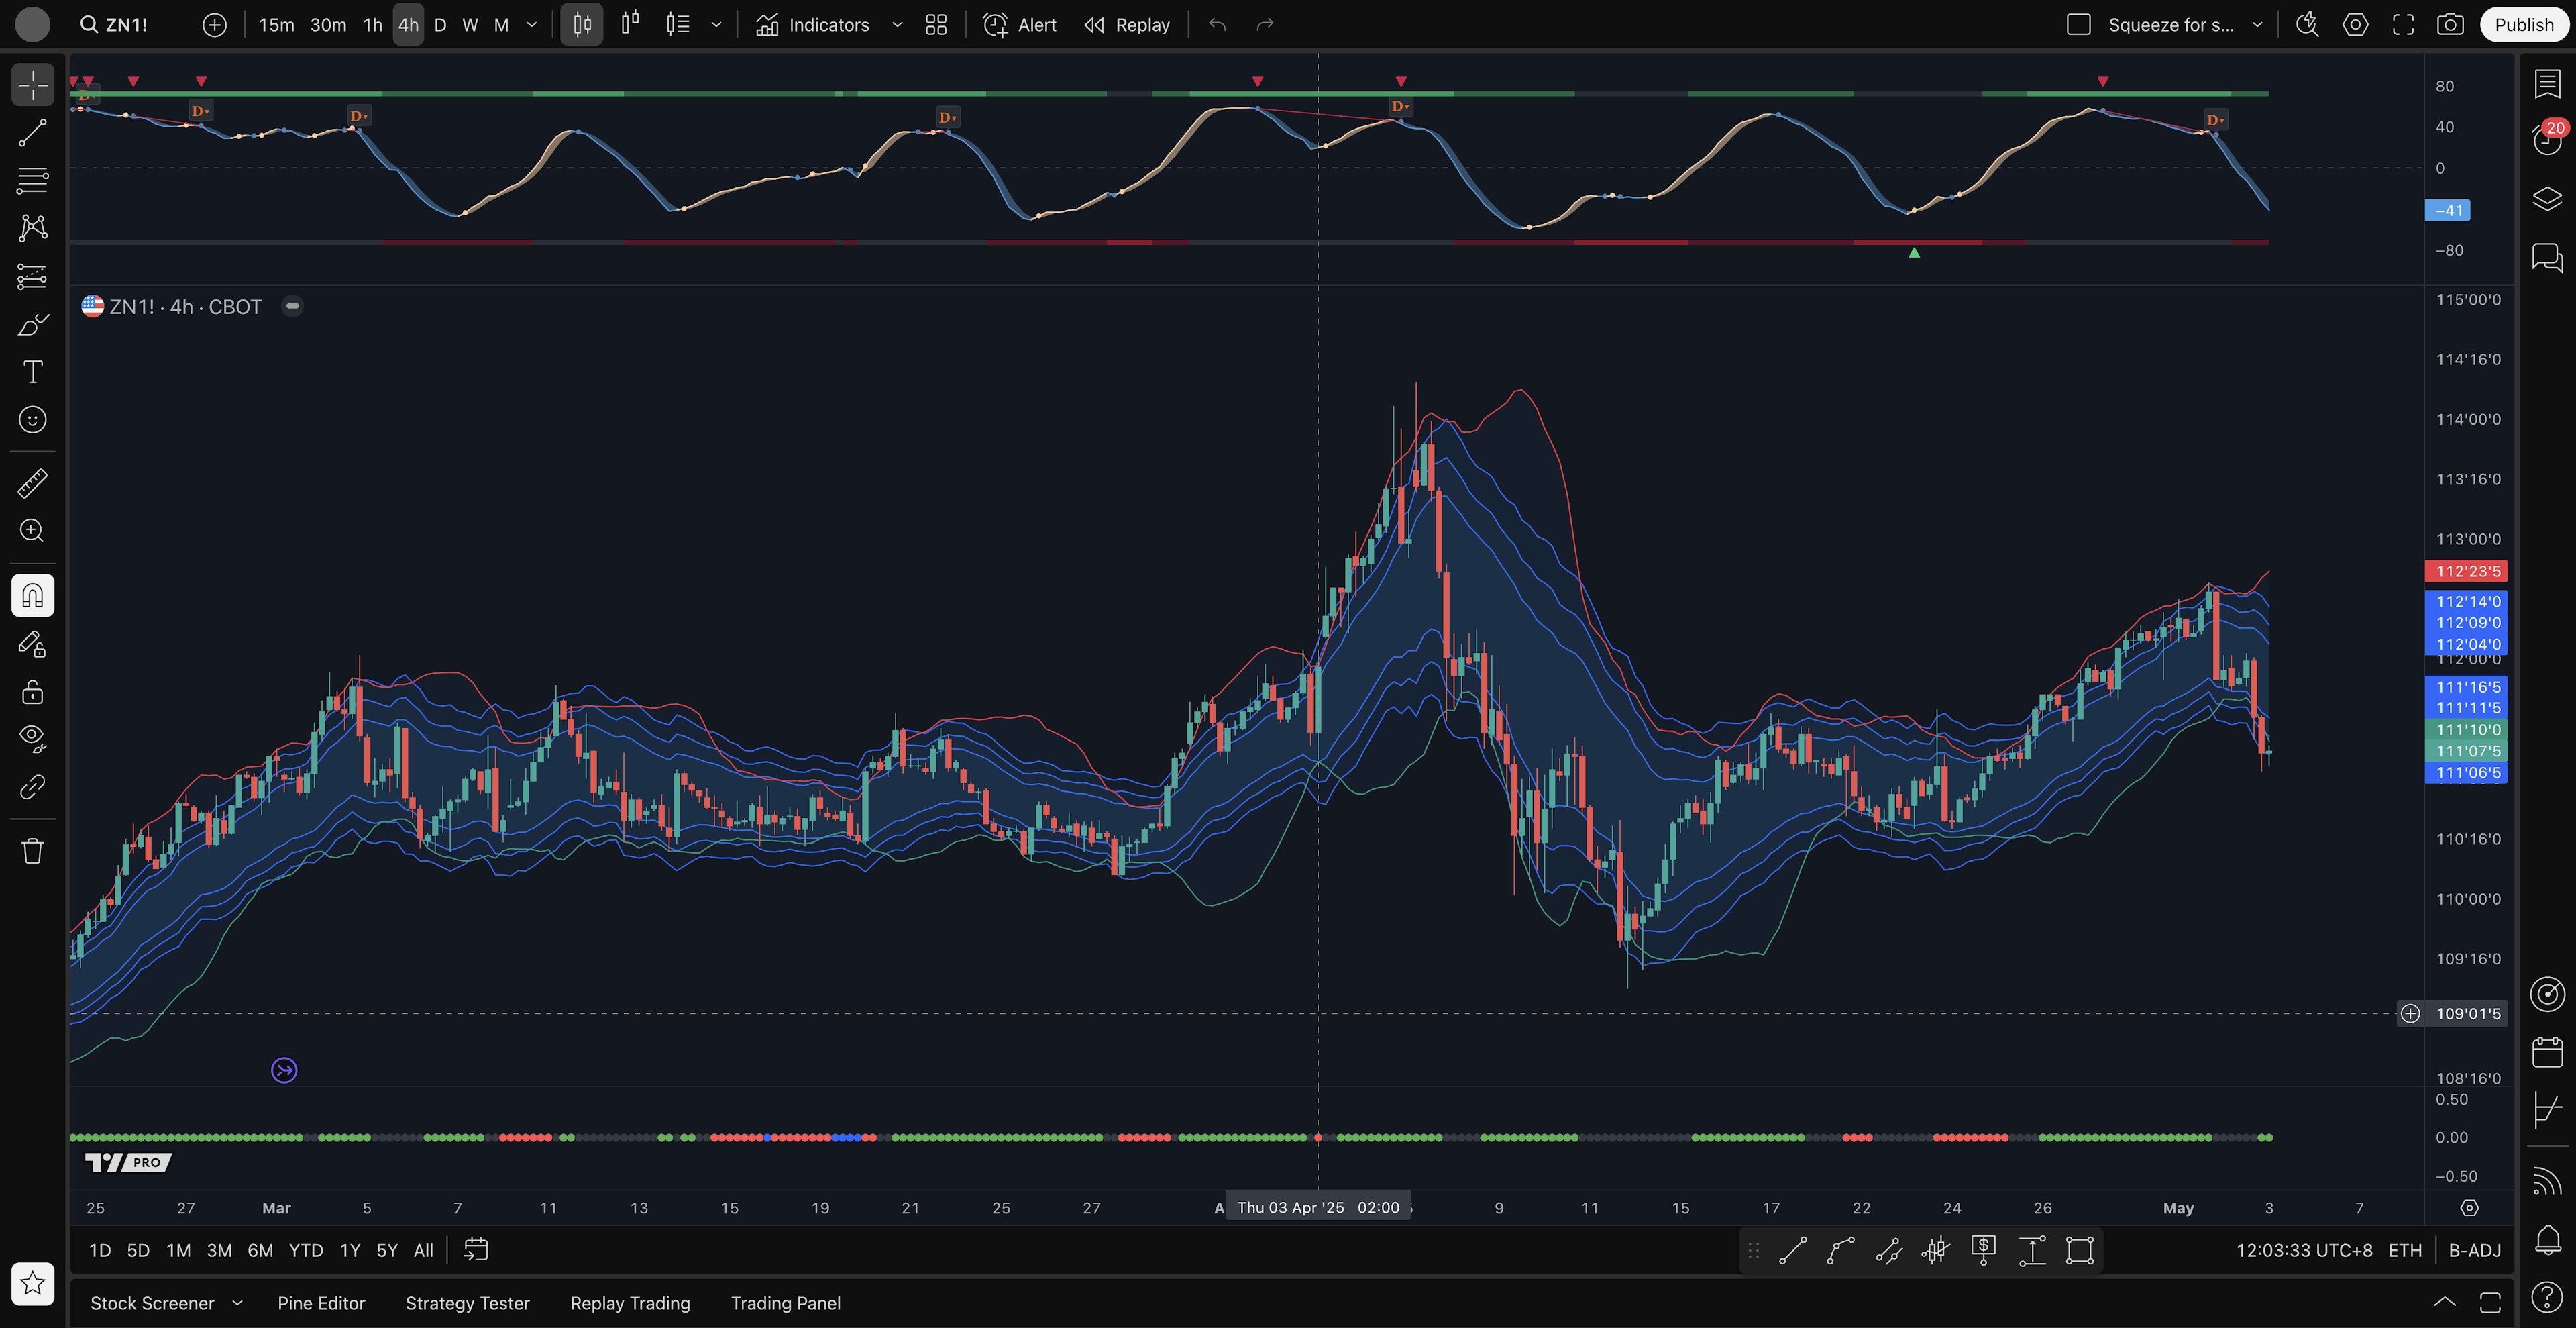Select the trend line drawing tool
The width and height of the screenshot is (2576, 1328).
(32, 133)
